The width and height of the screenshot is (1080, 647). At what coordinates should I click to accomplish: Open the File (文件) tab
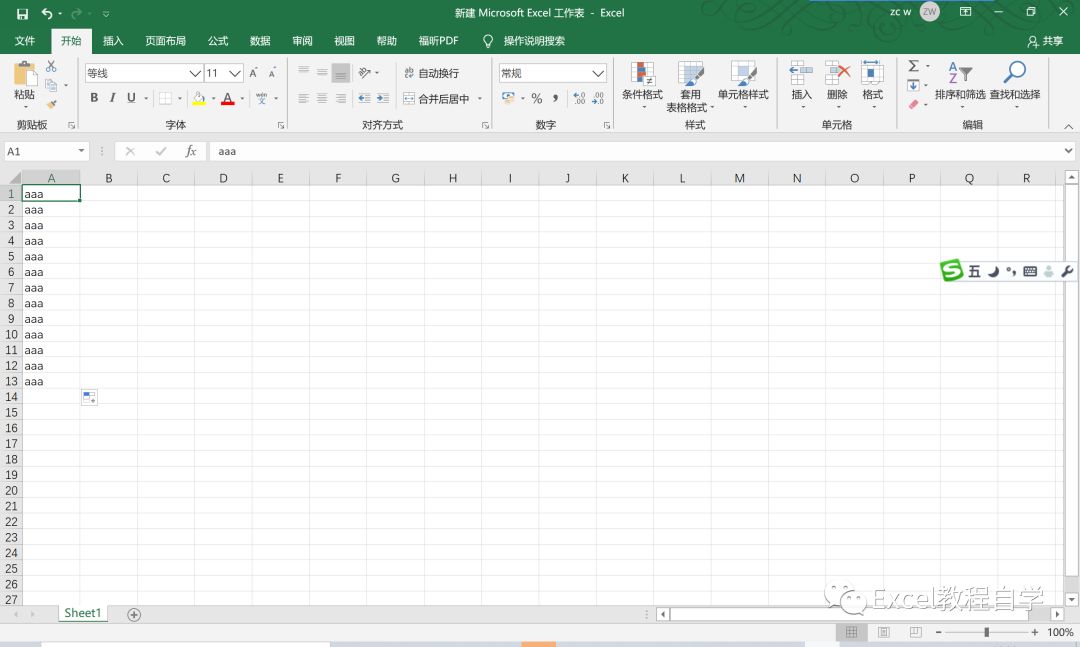pyautogui.click(x=25, y=41)
